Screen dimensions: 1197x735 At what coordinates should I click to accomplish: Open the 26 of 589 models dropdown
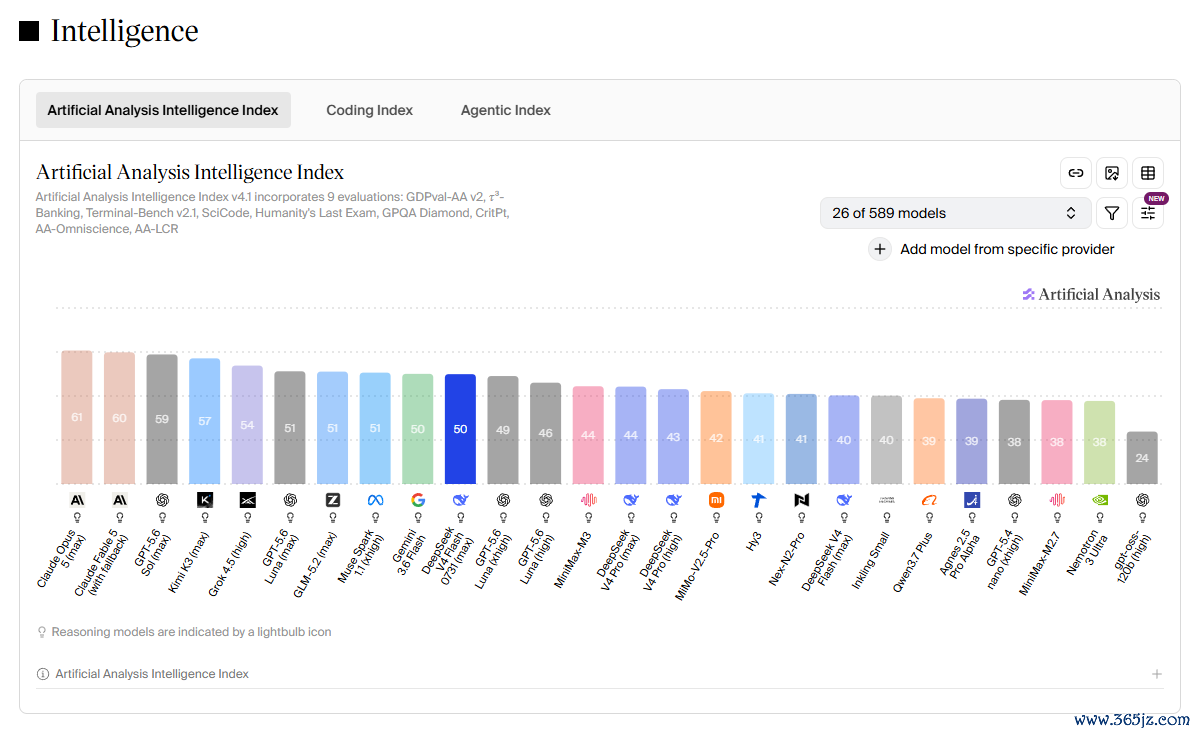(954, 213)
